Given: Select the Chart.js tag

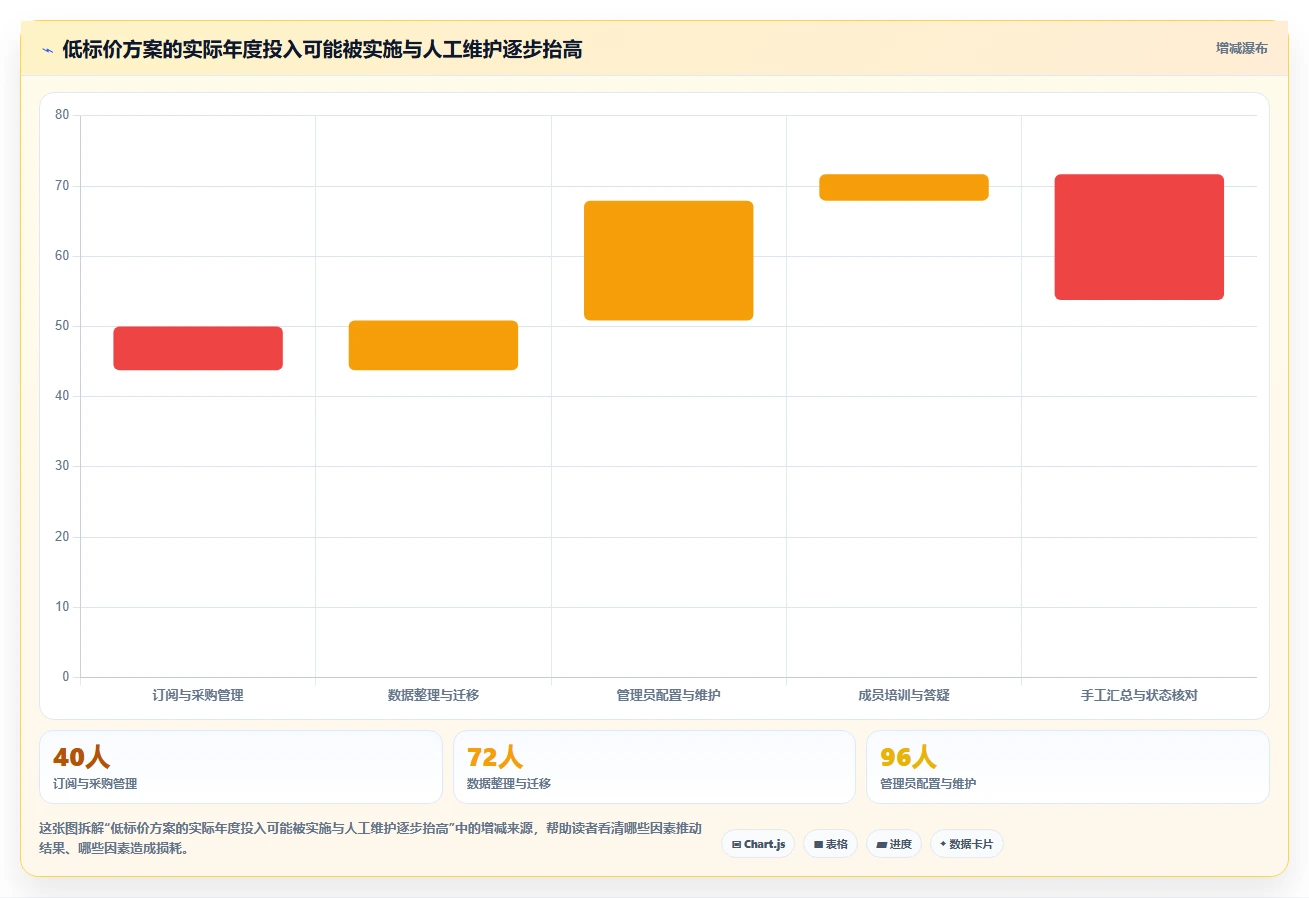Looking at the screenshot, I should [758, 844].
